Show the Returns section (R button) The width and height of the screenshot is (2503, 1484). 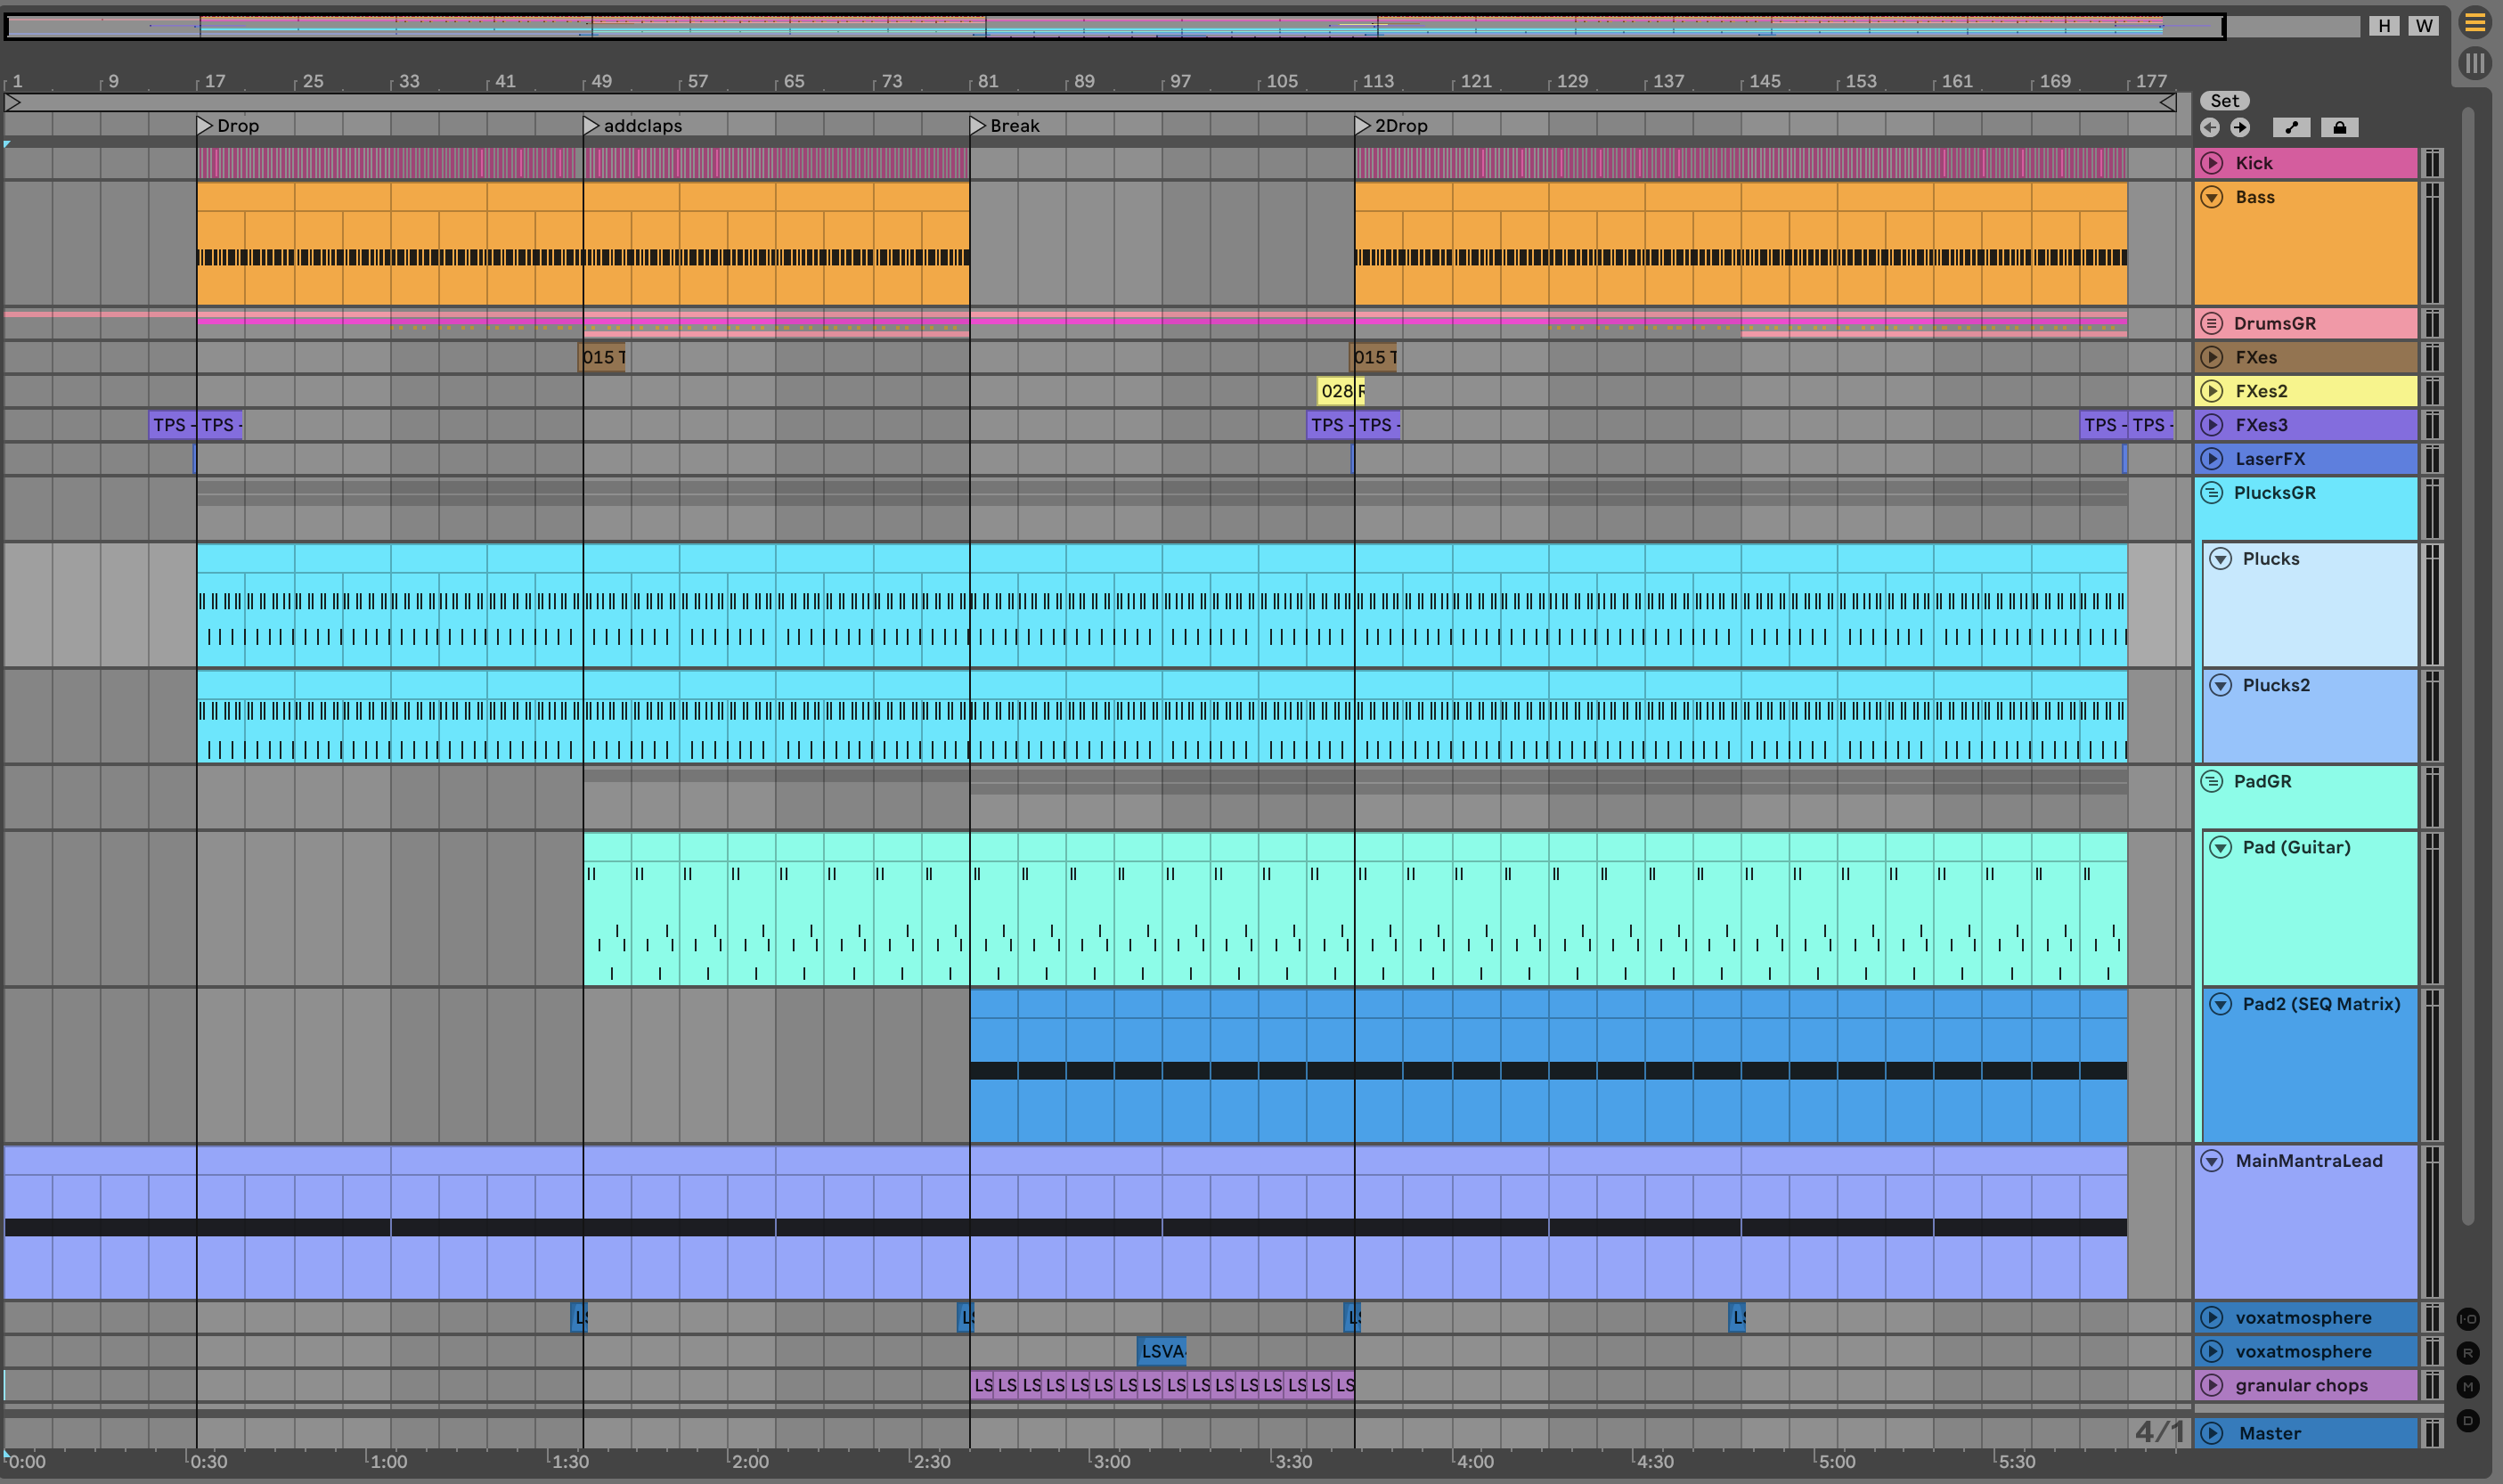(x=2467, y=1353)
